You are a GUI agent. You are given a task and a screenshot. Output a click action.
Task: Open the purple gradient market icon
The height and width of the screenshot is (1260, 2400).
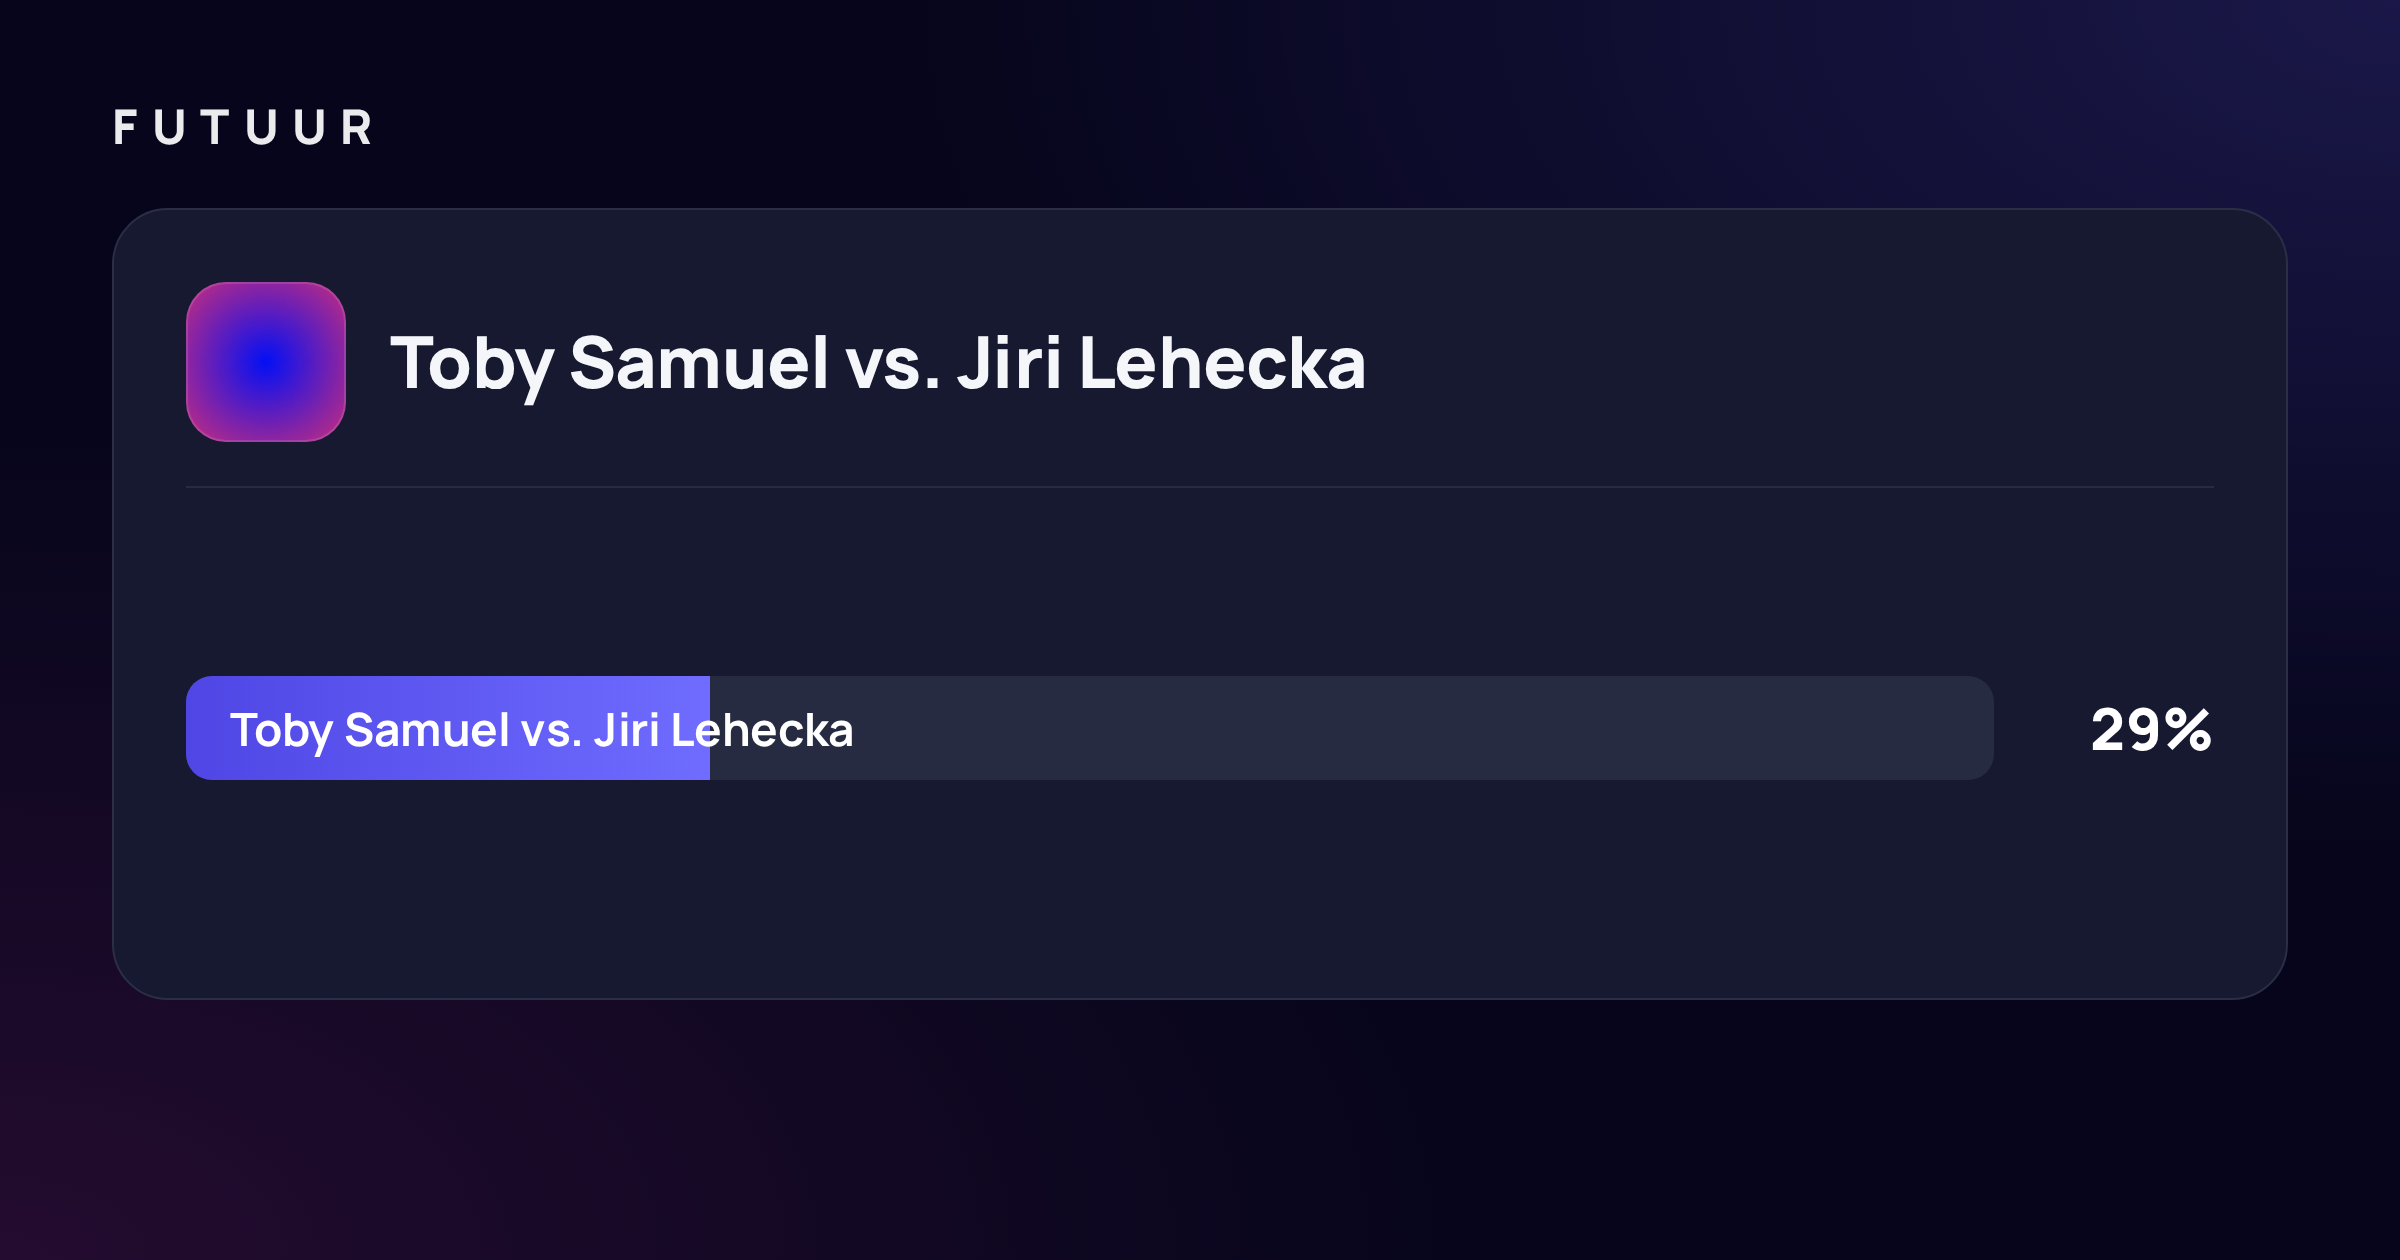pos(266,362)
